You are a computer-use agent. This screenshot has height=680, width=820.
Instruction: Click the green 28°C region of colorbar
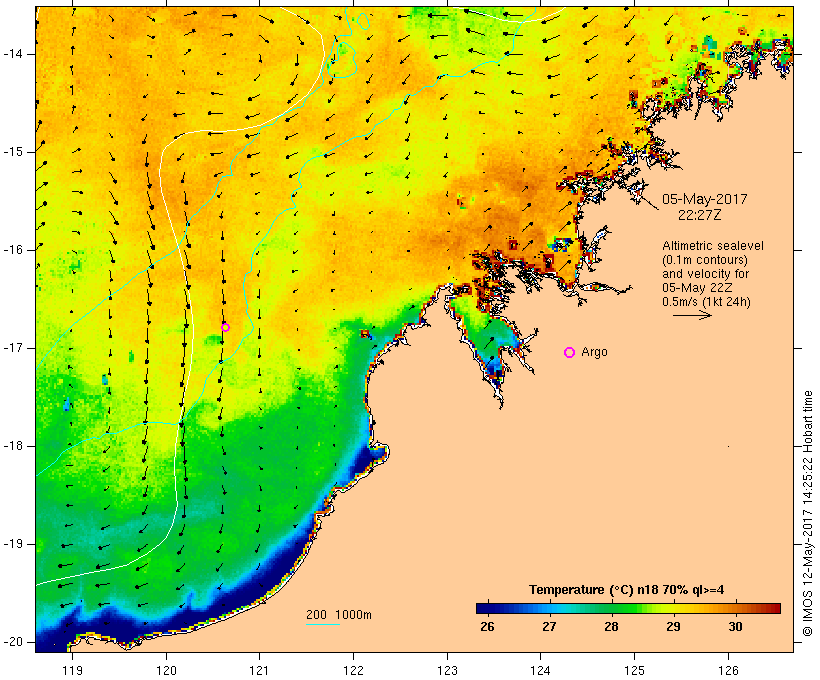click(611, 608)
